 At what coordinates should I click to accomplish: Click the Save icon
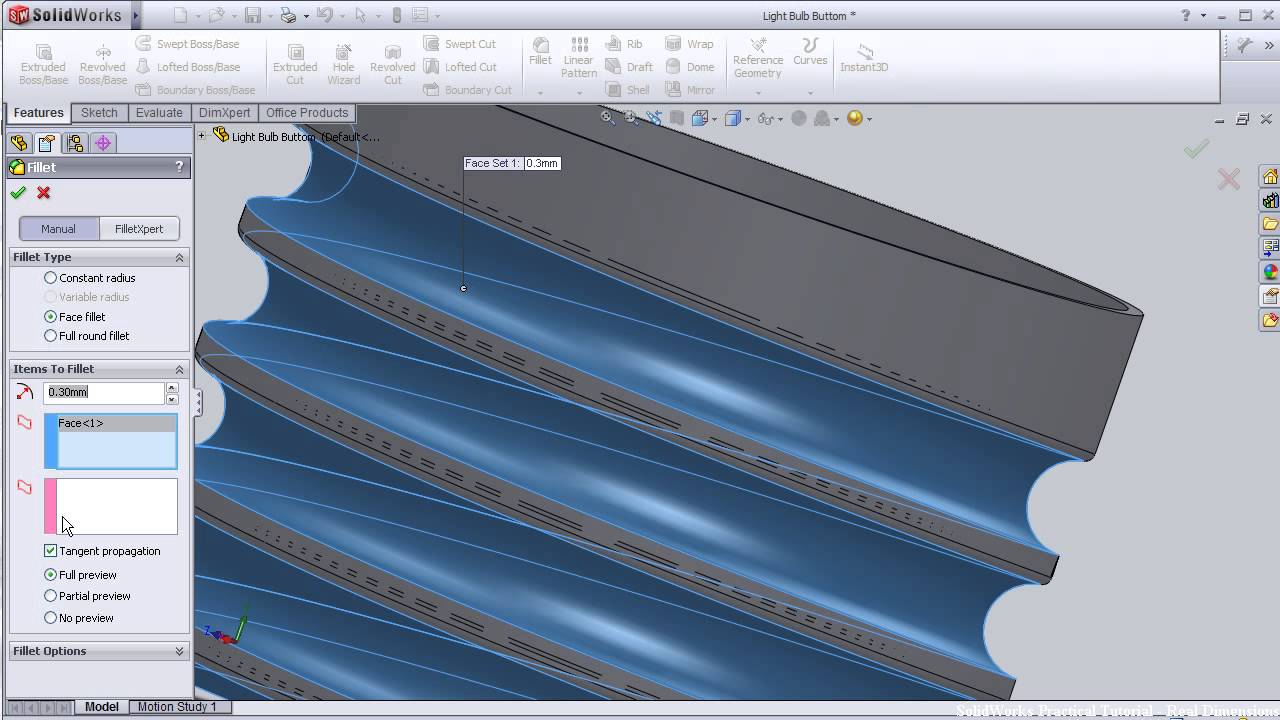tap(253, 15)
